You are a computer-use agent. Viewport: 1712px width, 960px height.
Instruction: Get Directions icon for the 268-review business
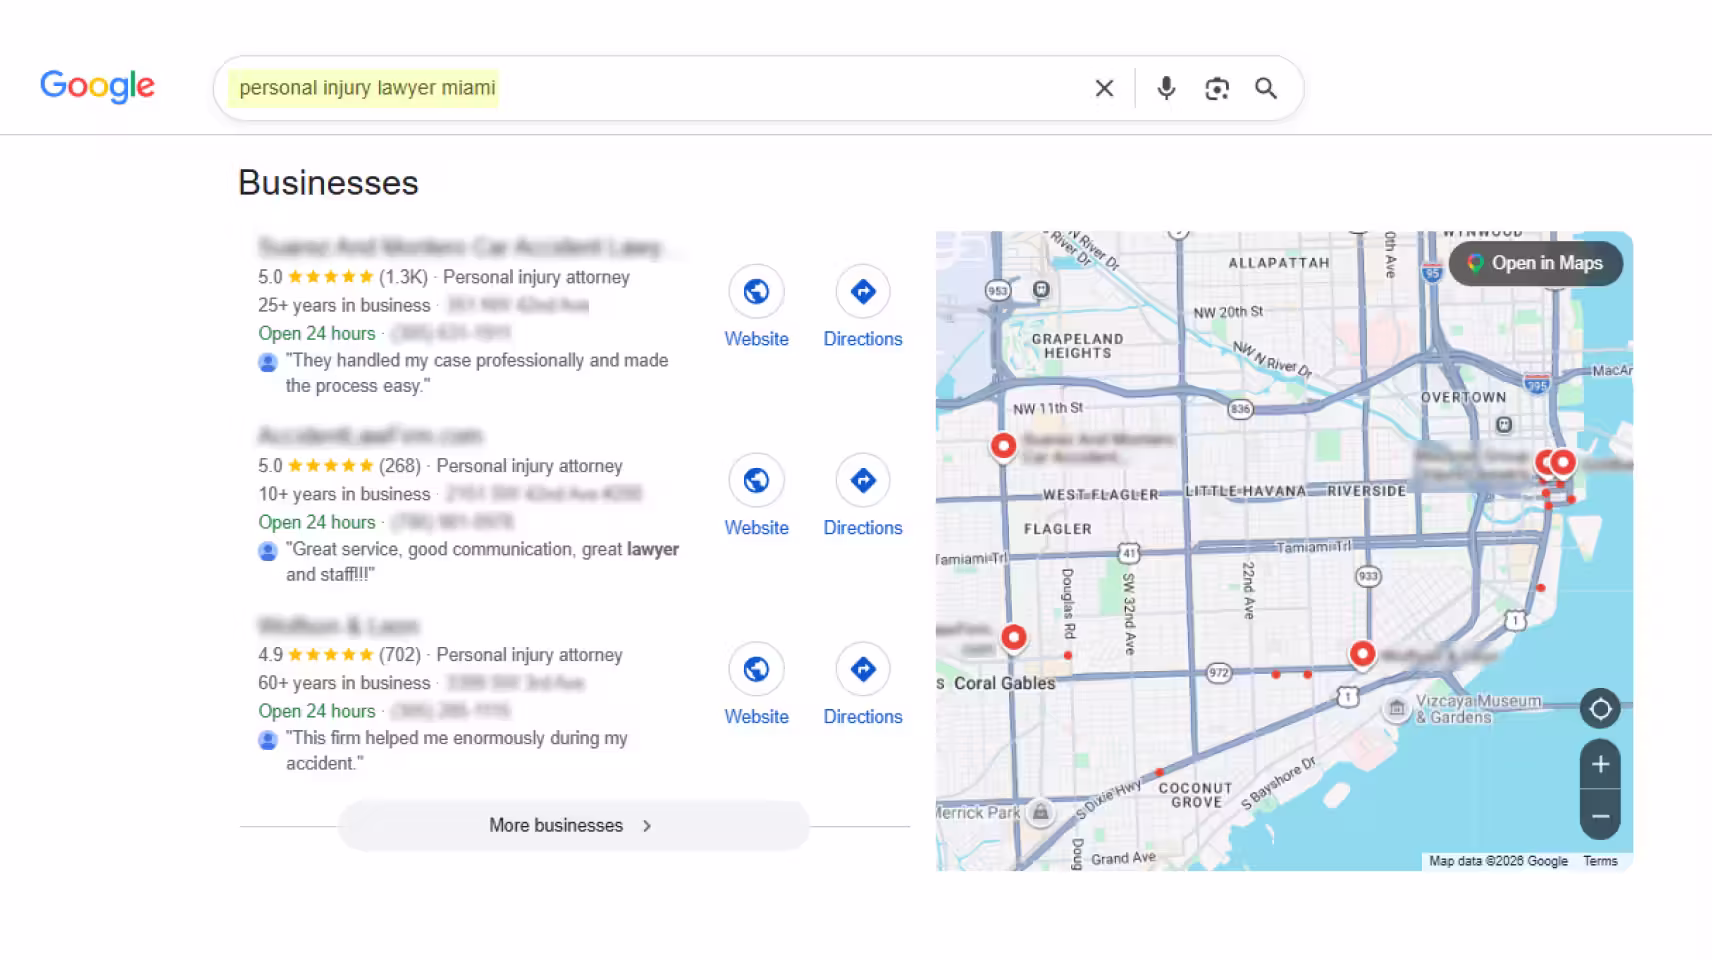[863, 481]
